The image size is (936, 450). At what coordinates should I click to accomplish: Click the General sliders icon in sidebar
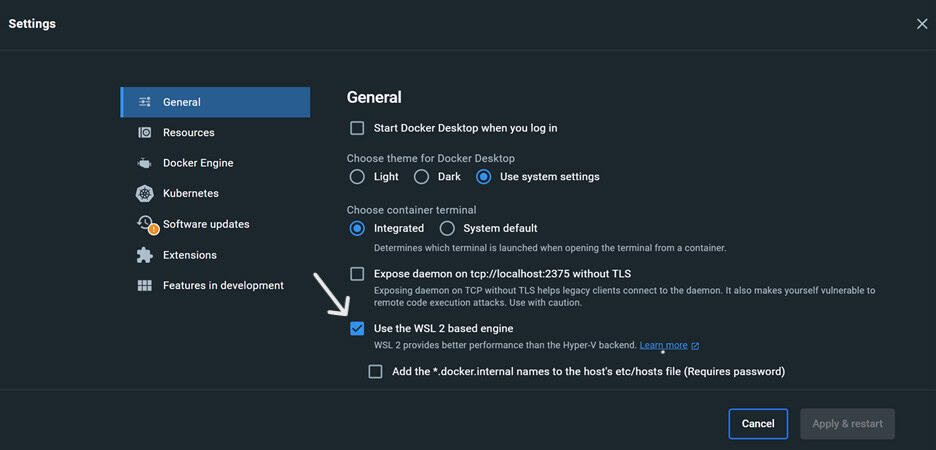(145, 102)
